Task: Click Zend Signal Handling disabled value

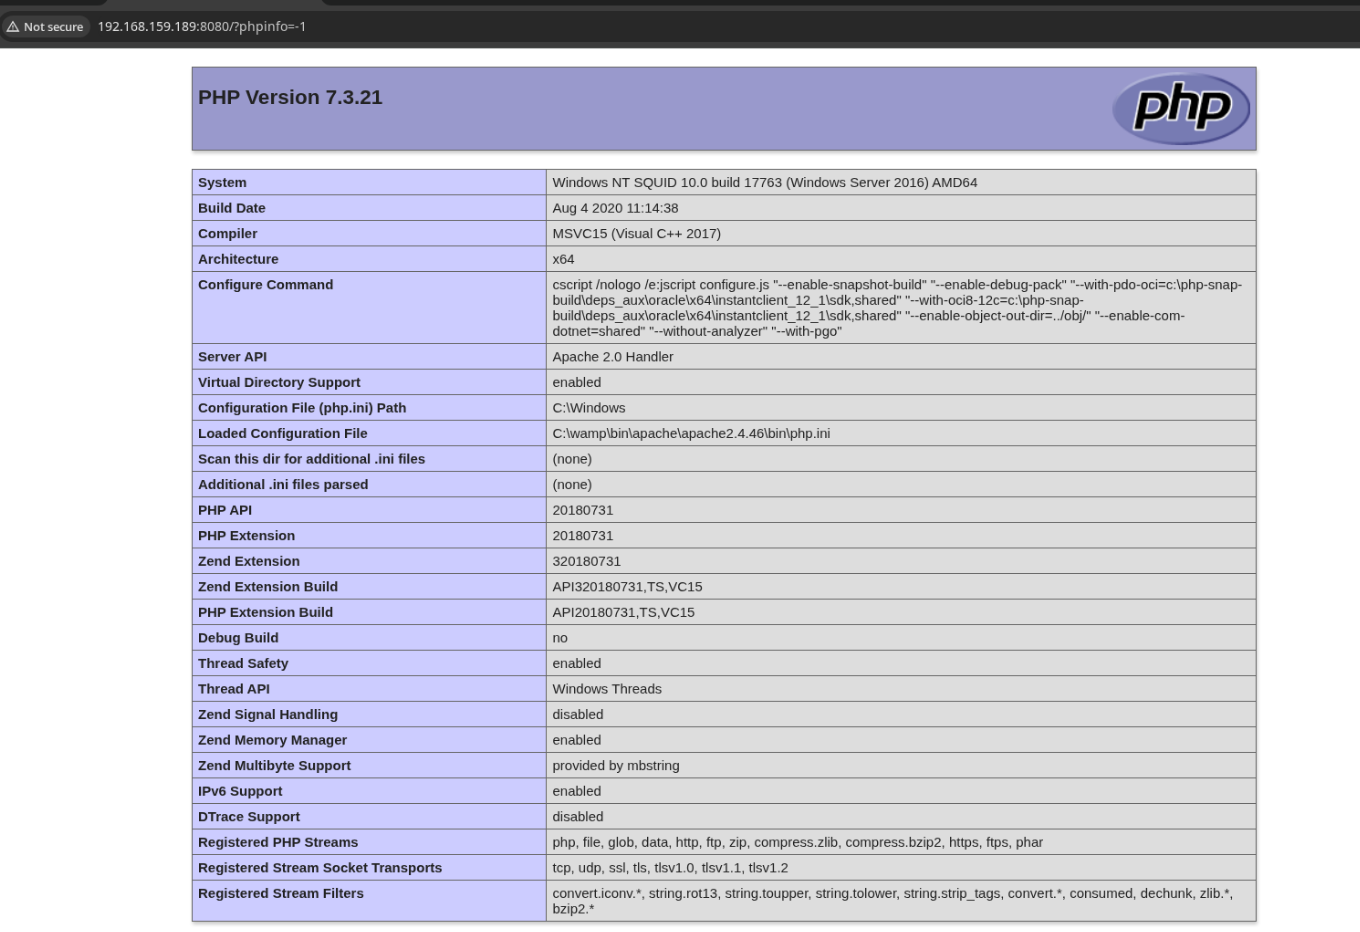Action: (578, 714)
